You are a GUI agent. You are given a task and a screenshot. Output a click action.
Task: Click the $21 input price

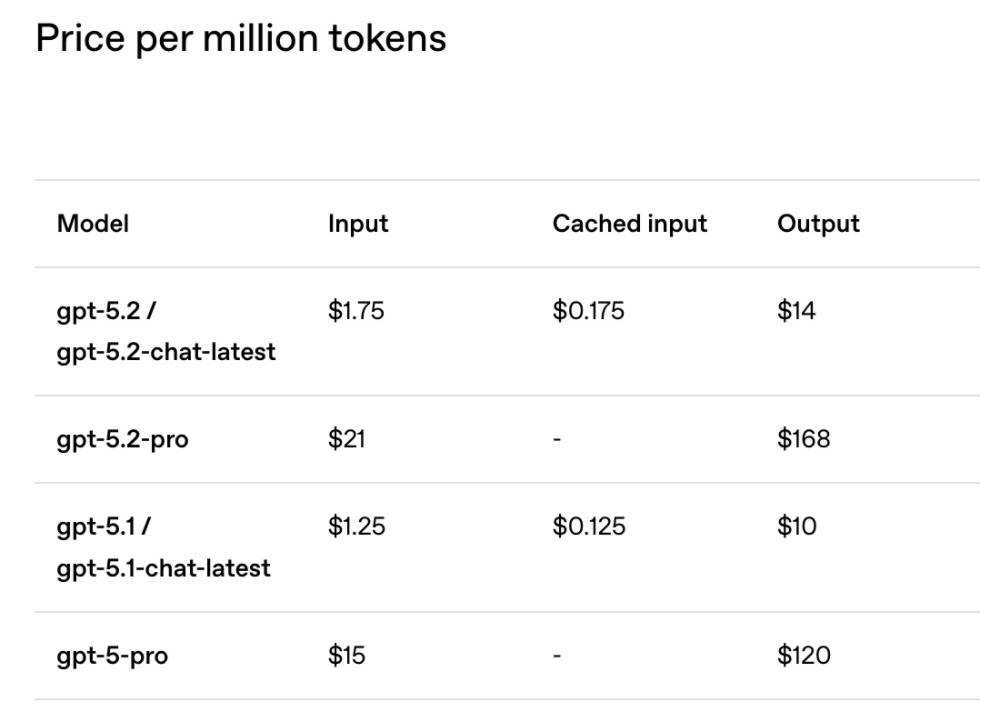(346, 439)
